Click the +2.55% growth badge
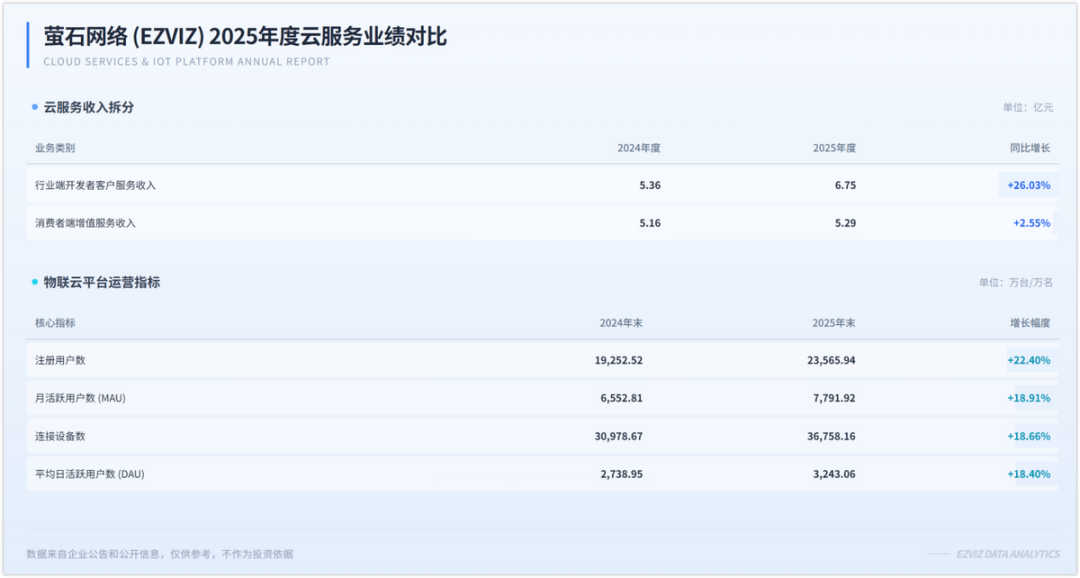 (1031, 223)
